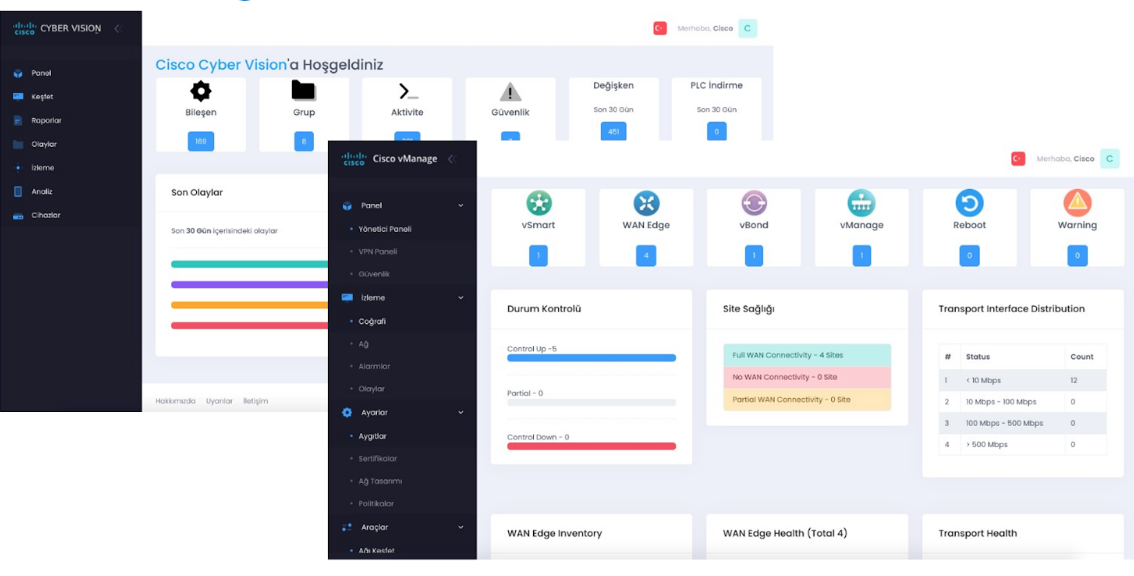The height and width of the screenshot is (576, 1134).
Task: Click the Bileşen gear icon
Action: (x=200, y=92)
